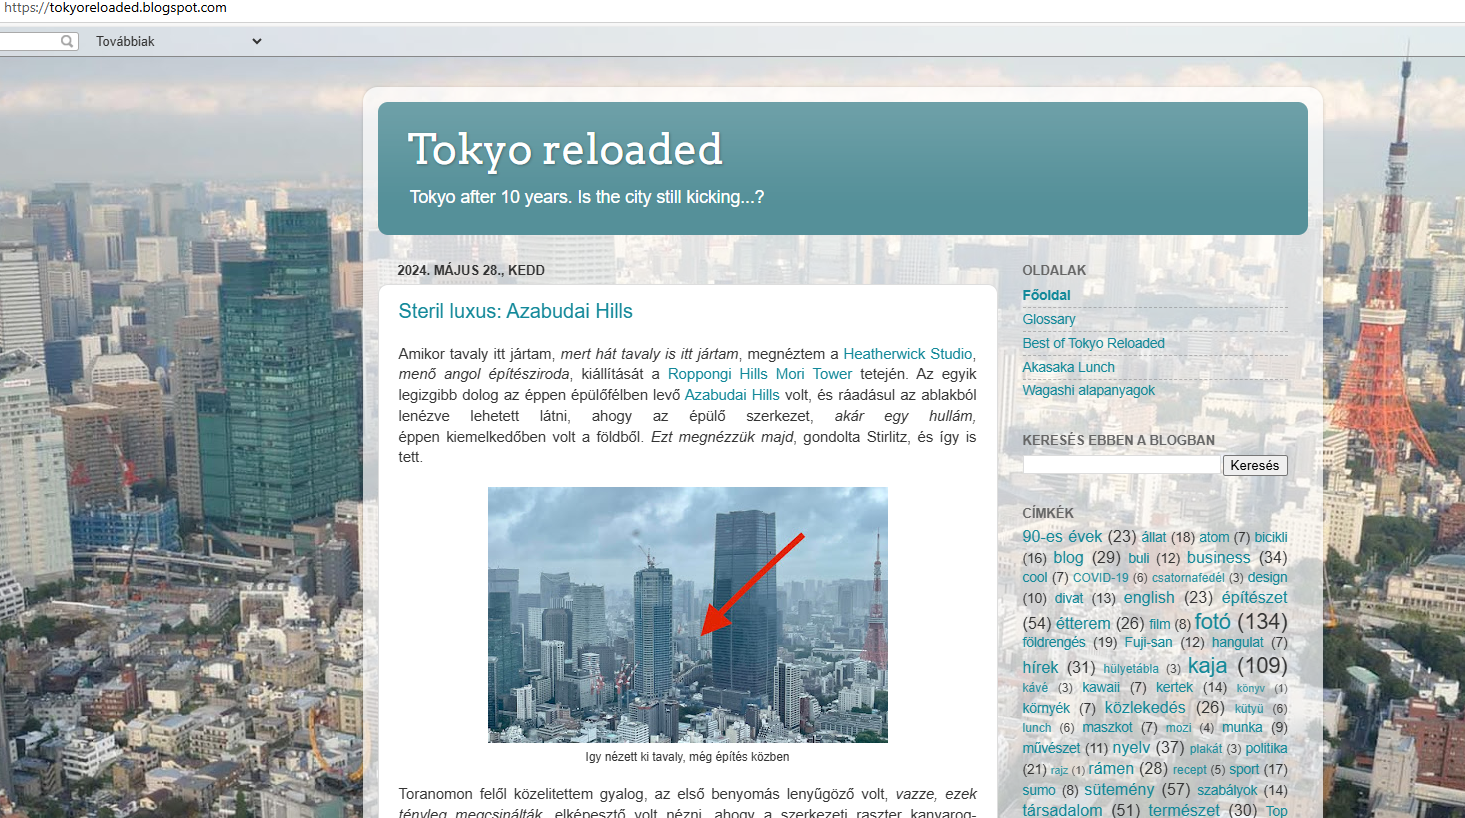Select the társadalom tag
This screenshot has width=1465, height=818.
(1062, 810)
